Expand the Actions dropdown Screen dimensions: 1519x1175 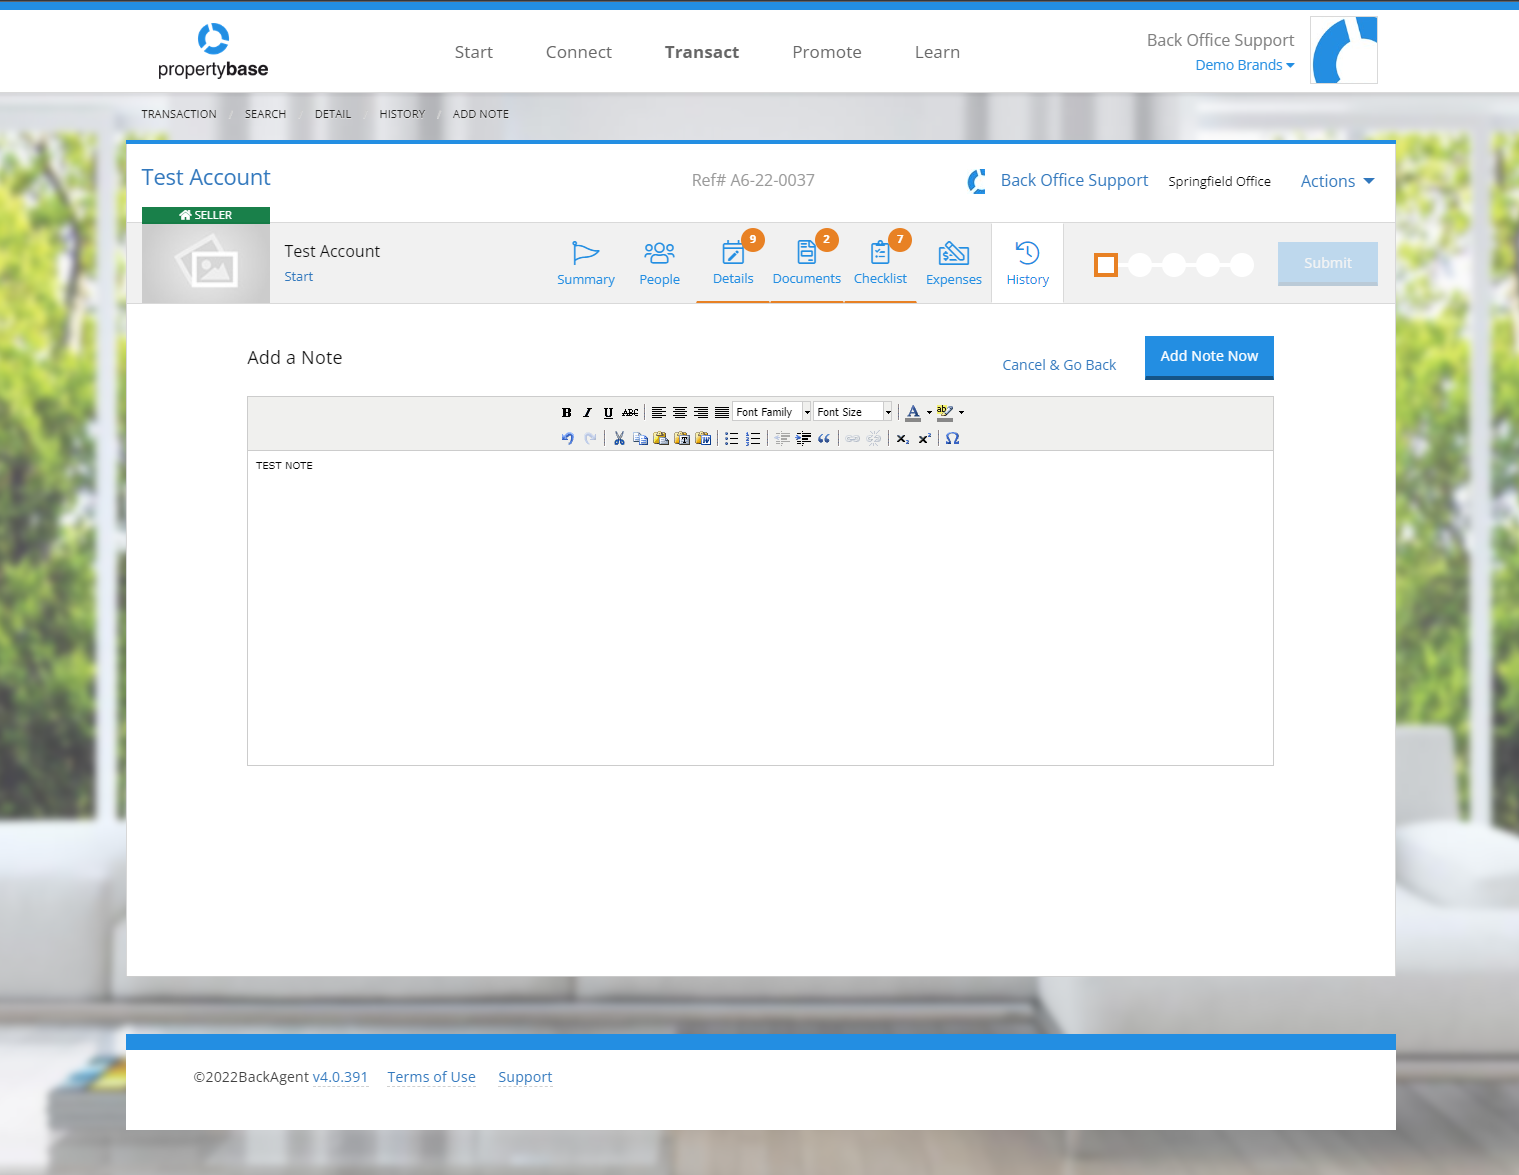tap(1336, 181)
